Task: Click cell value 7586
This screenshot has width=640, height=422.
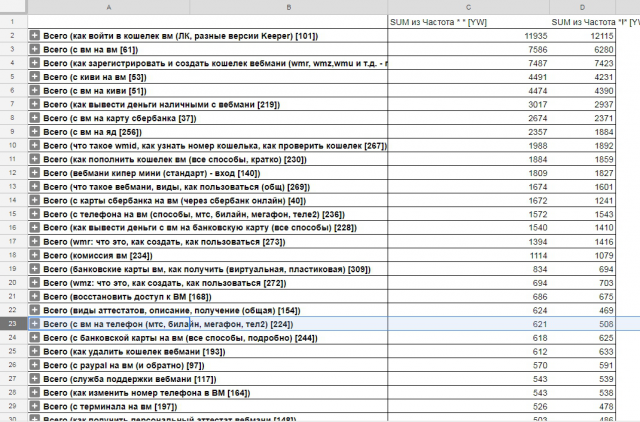Action: point(538,50)
